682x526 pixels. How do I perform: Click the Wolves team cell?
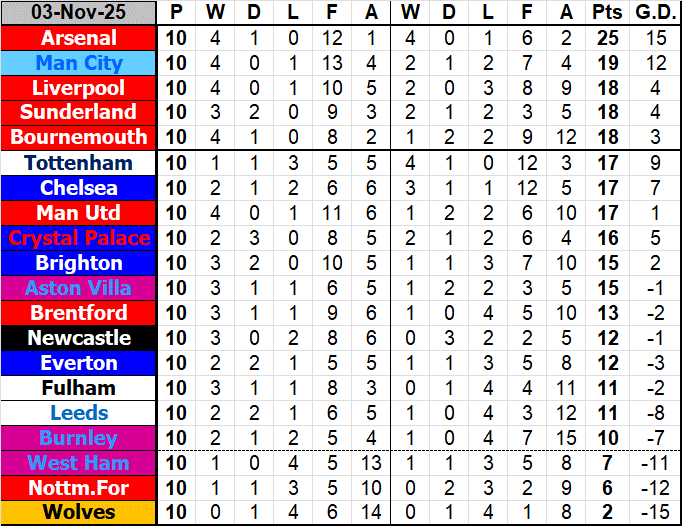pyautogui.click(x=79, y=513)
